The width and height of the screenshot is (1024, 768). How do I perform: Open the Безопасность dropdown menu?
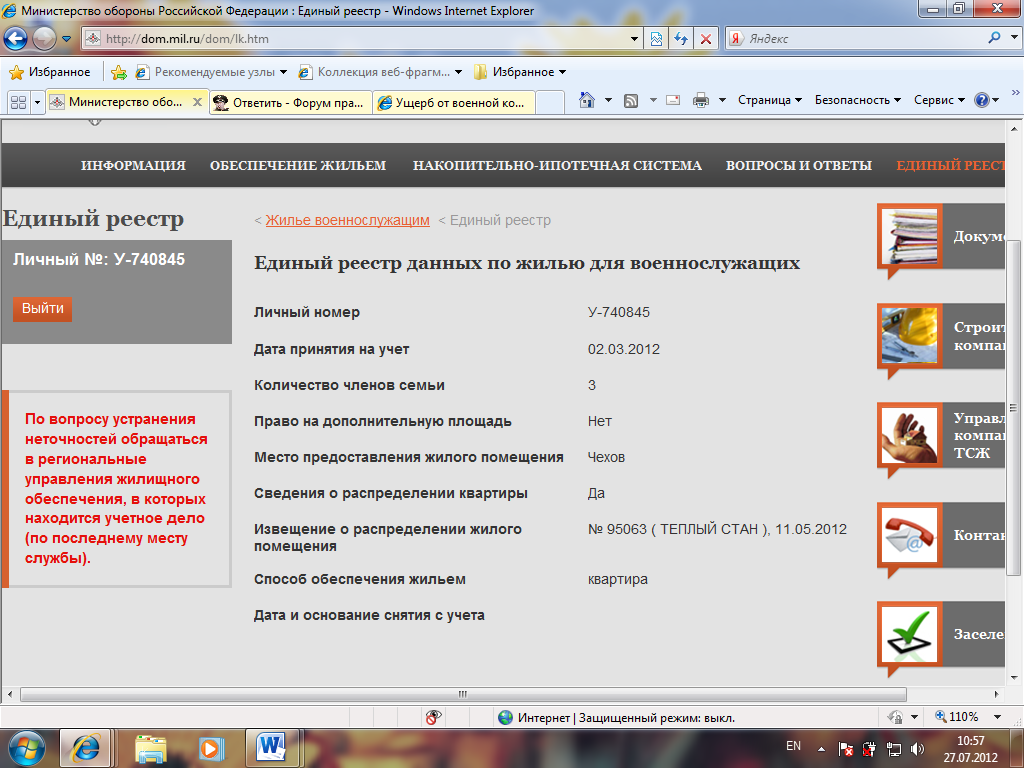pyautogui.click(x=857, y=100)
